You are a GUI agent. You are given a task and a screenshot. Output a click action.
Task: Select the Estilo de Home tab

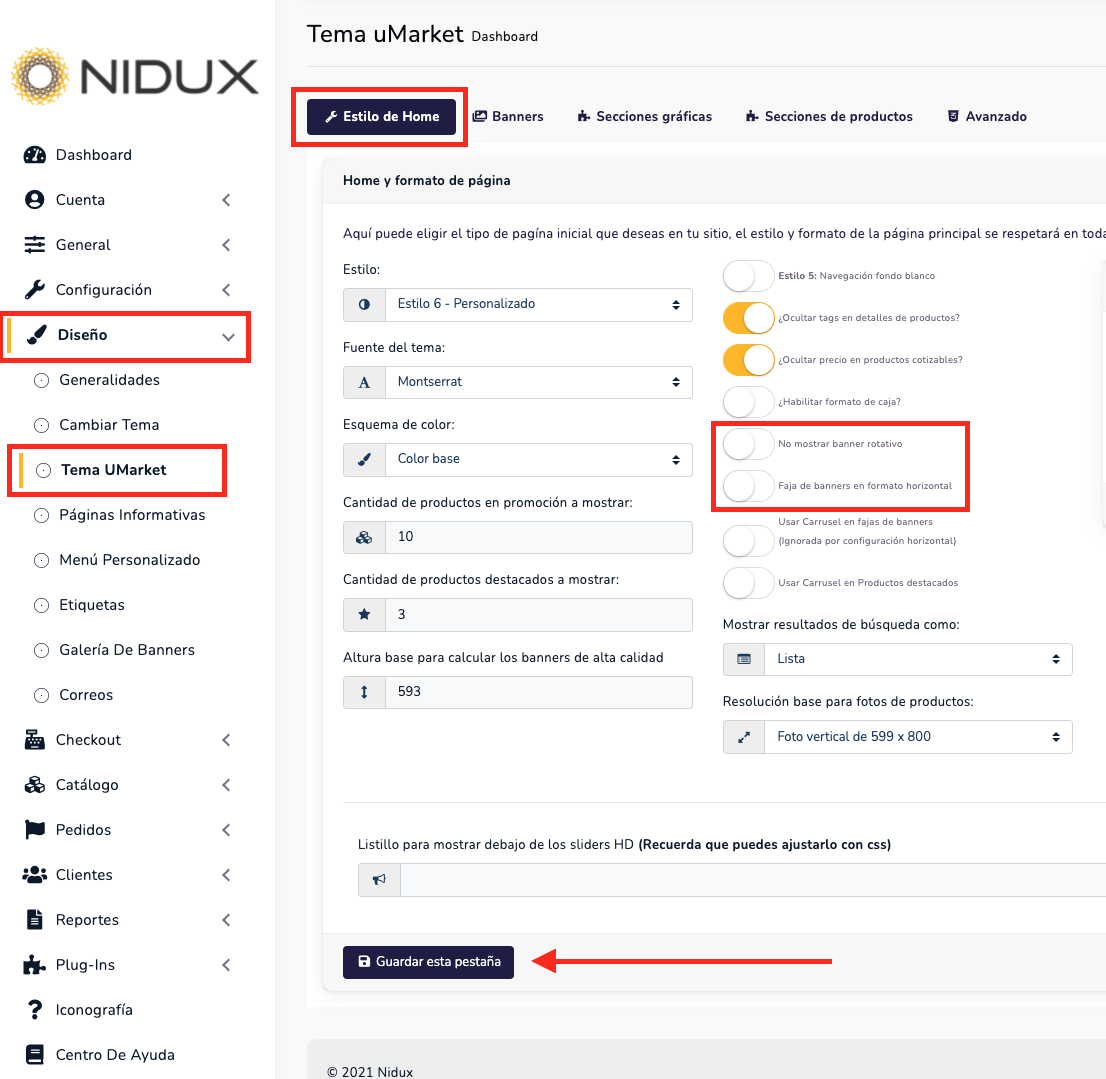click(381, 116)
